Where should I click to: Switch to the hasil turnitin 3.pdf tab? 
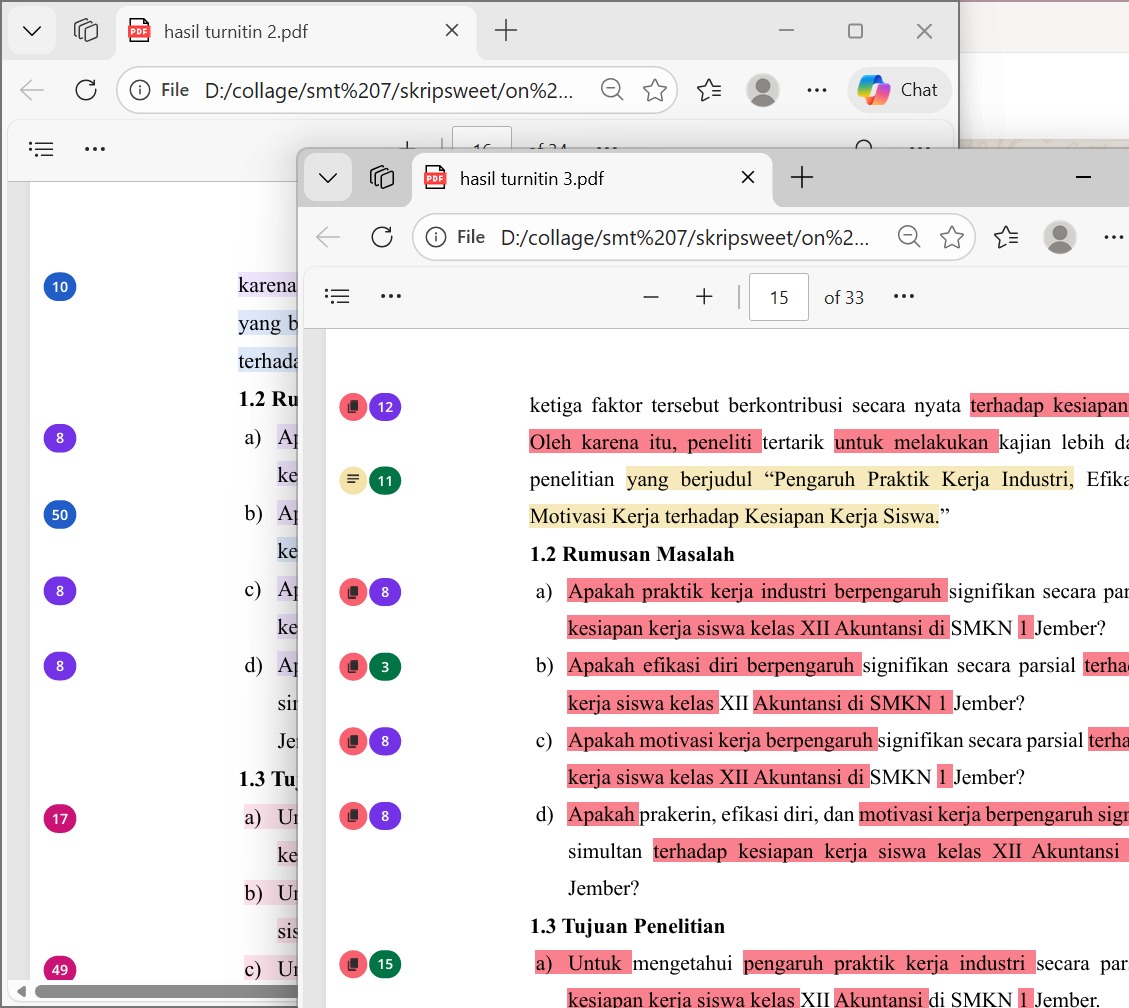[592, 178]
